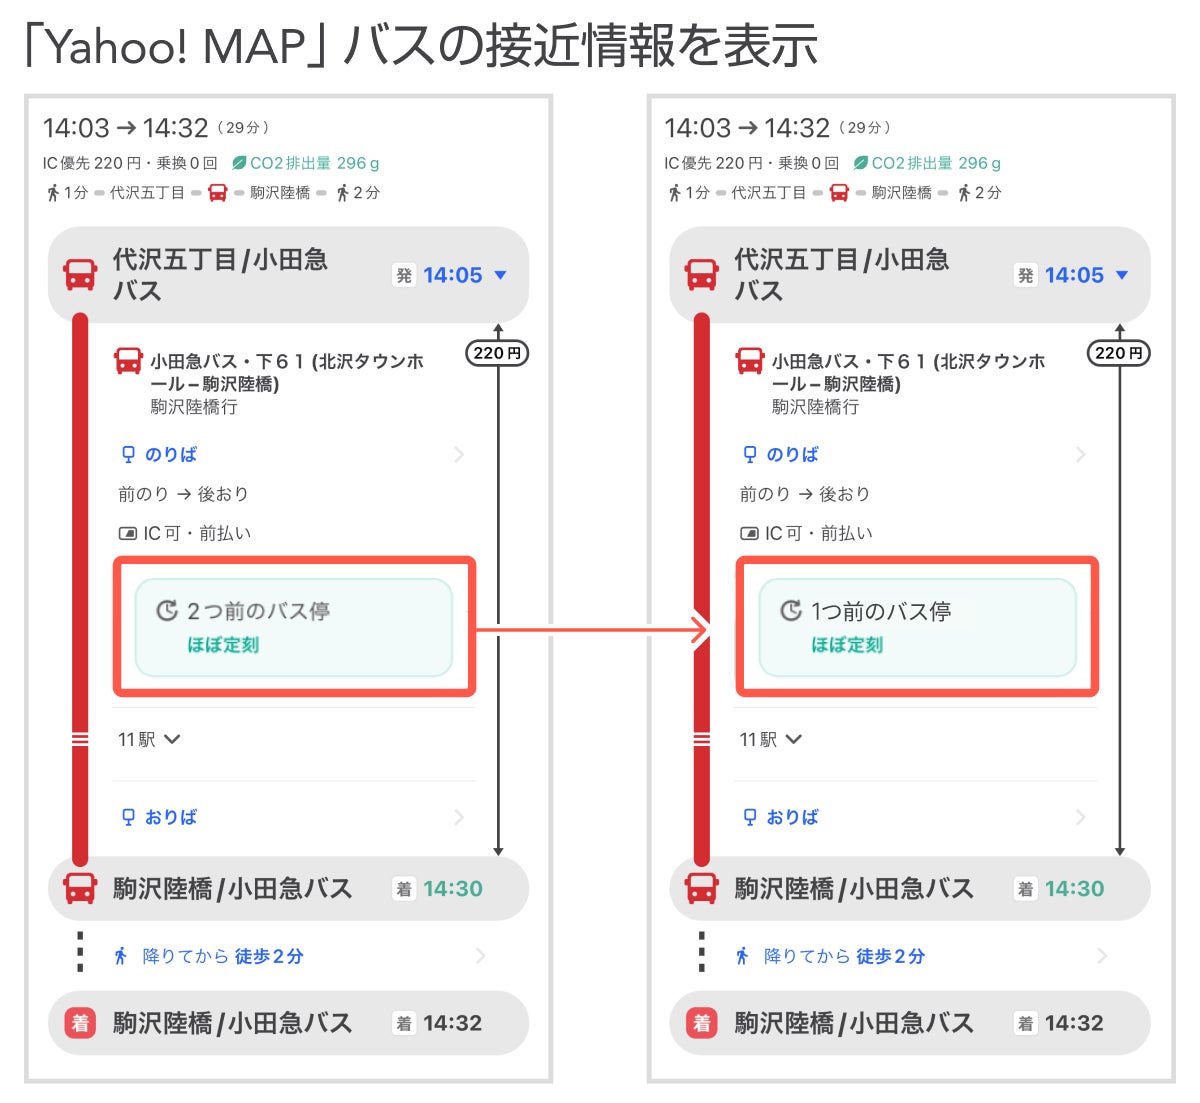Click red bus icon in left route summary

[217, 193]
